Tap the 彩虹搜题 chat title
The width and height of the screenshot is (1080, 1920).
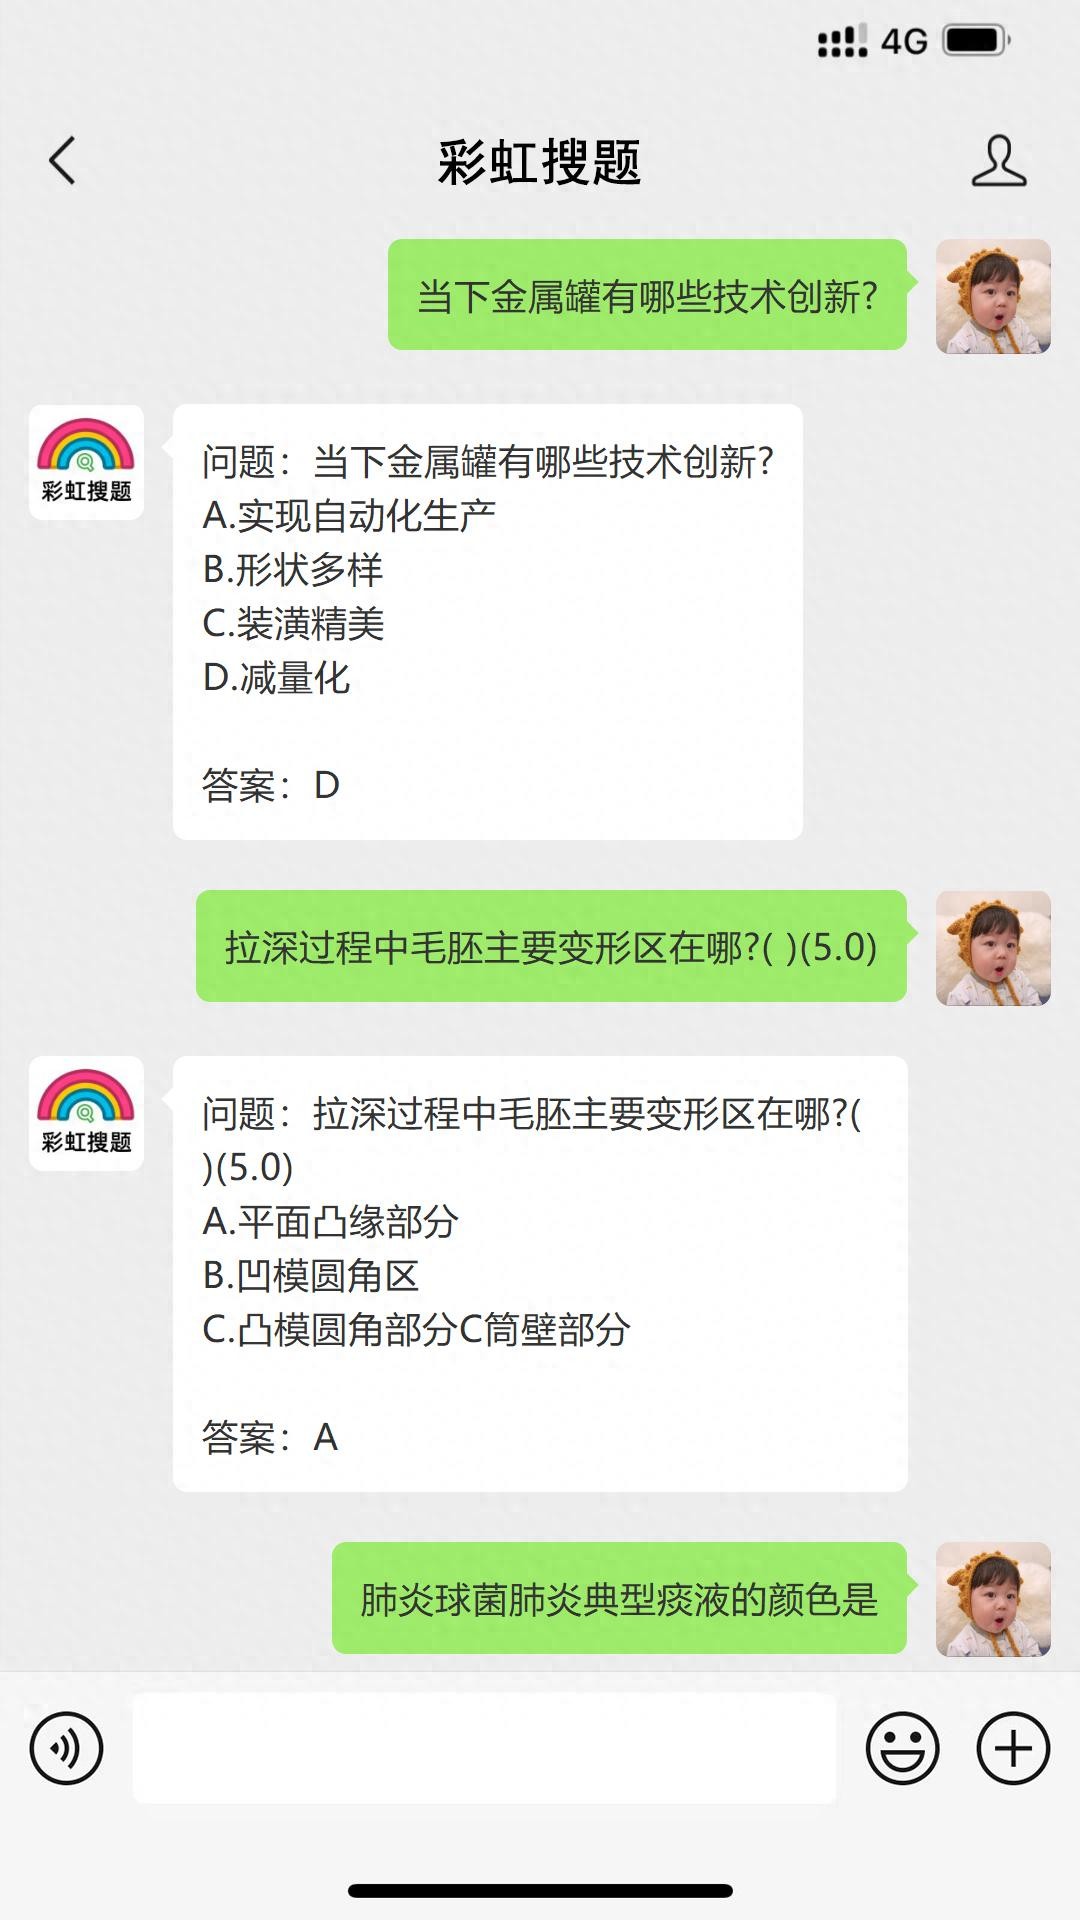pos(539,162)
